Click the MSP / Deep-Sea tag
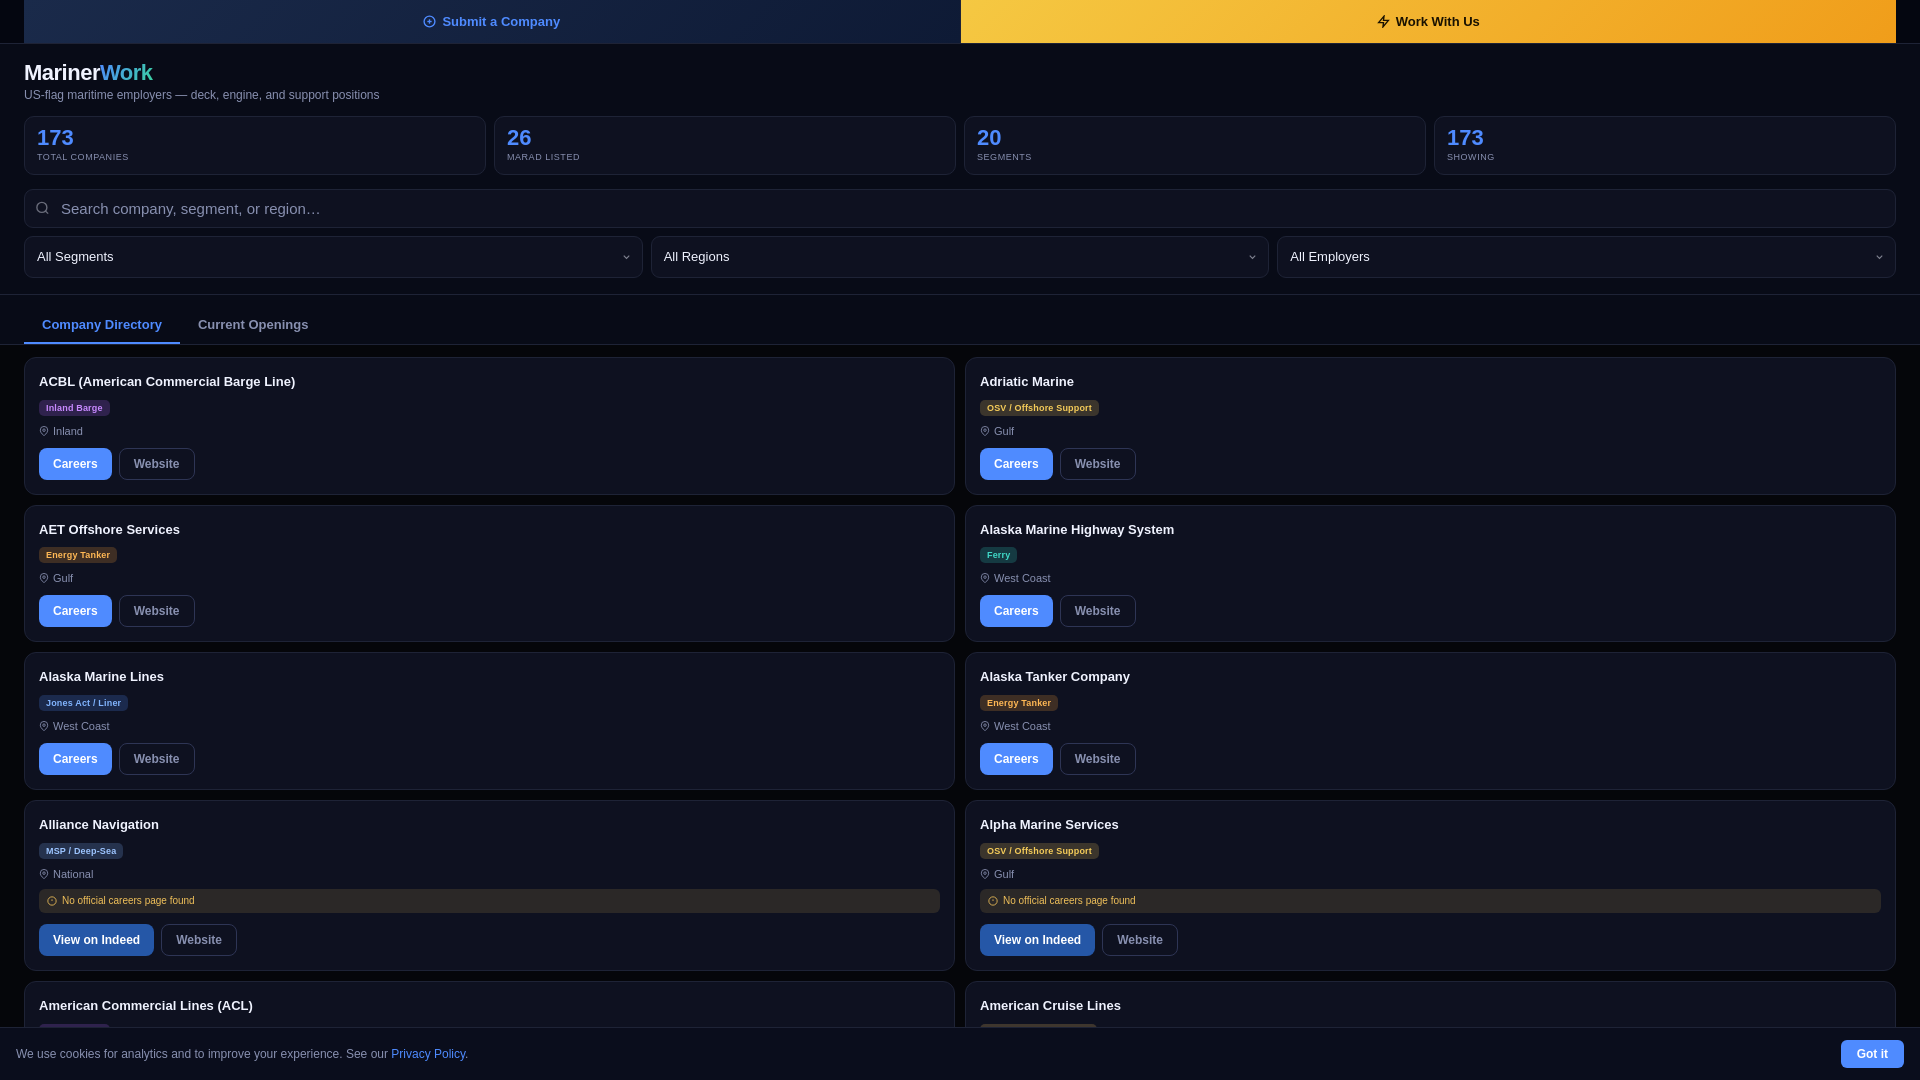The image size is (1920, 1080). 81,851
